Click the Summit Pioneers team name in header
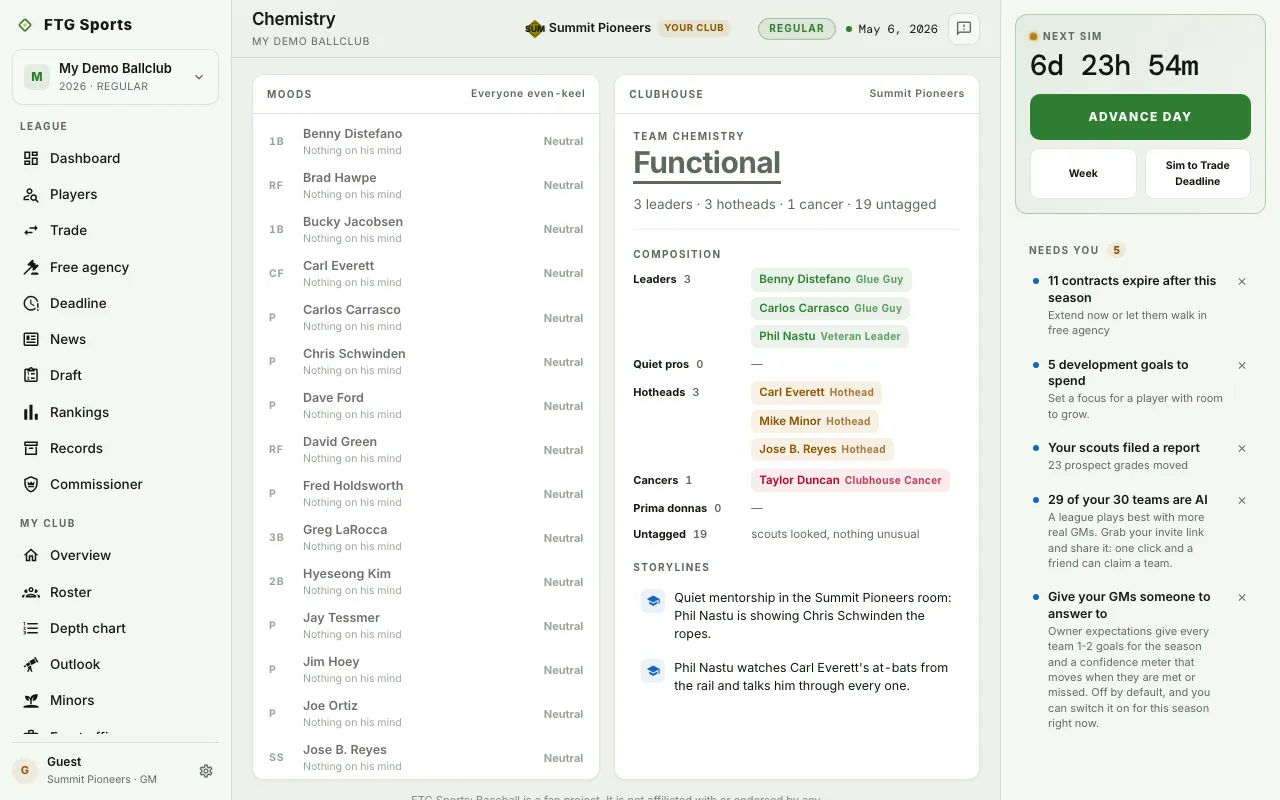The width and height of the screenshot is (1280, 800). 600,28
